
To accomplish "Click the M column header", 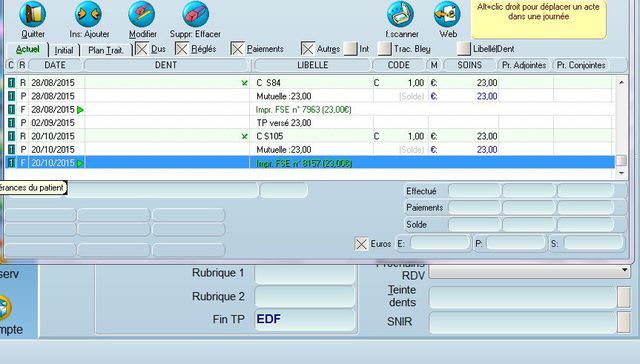I will tap(434, 65).
